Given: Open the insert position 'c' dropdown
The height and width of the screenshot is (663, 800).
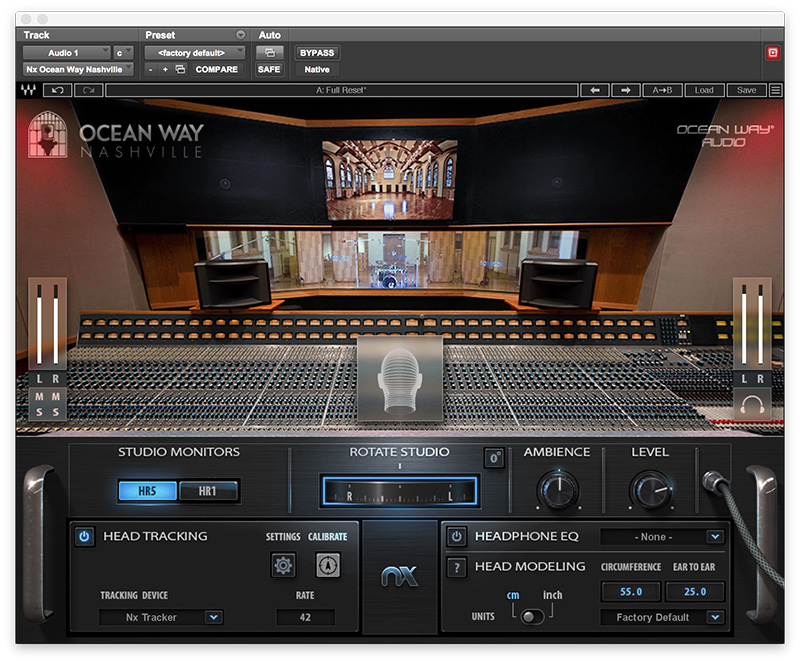Looking at the screenshot, I should 123,53.
